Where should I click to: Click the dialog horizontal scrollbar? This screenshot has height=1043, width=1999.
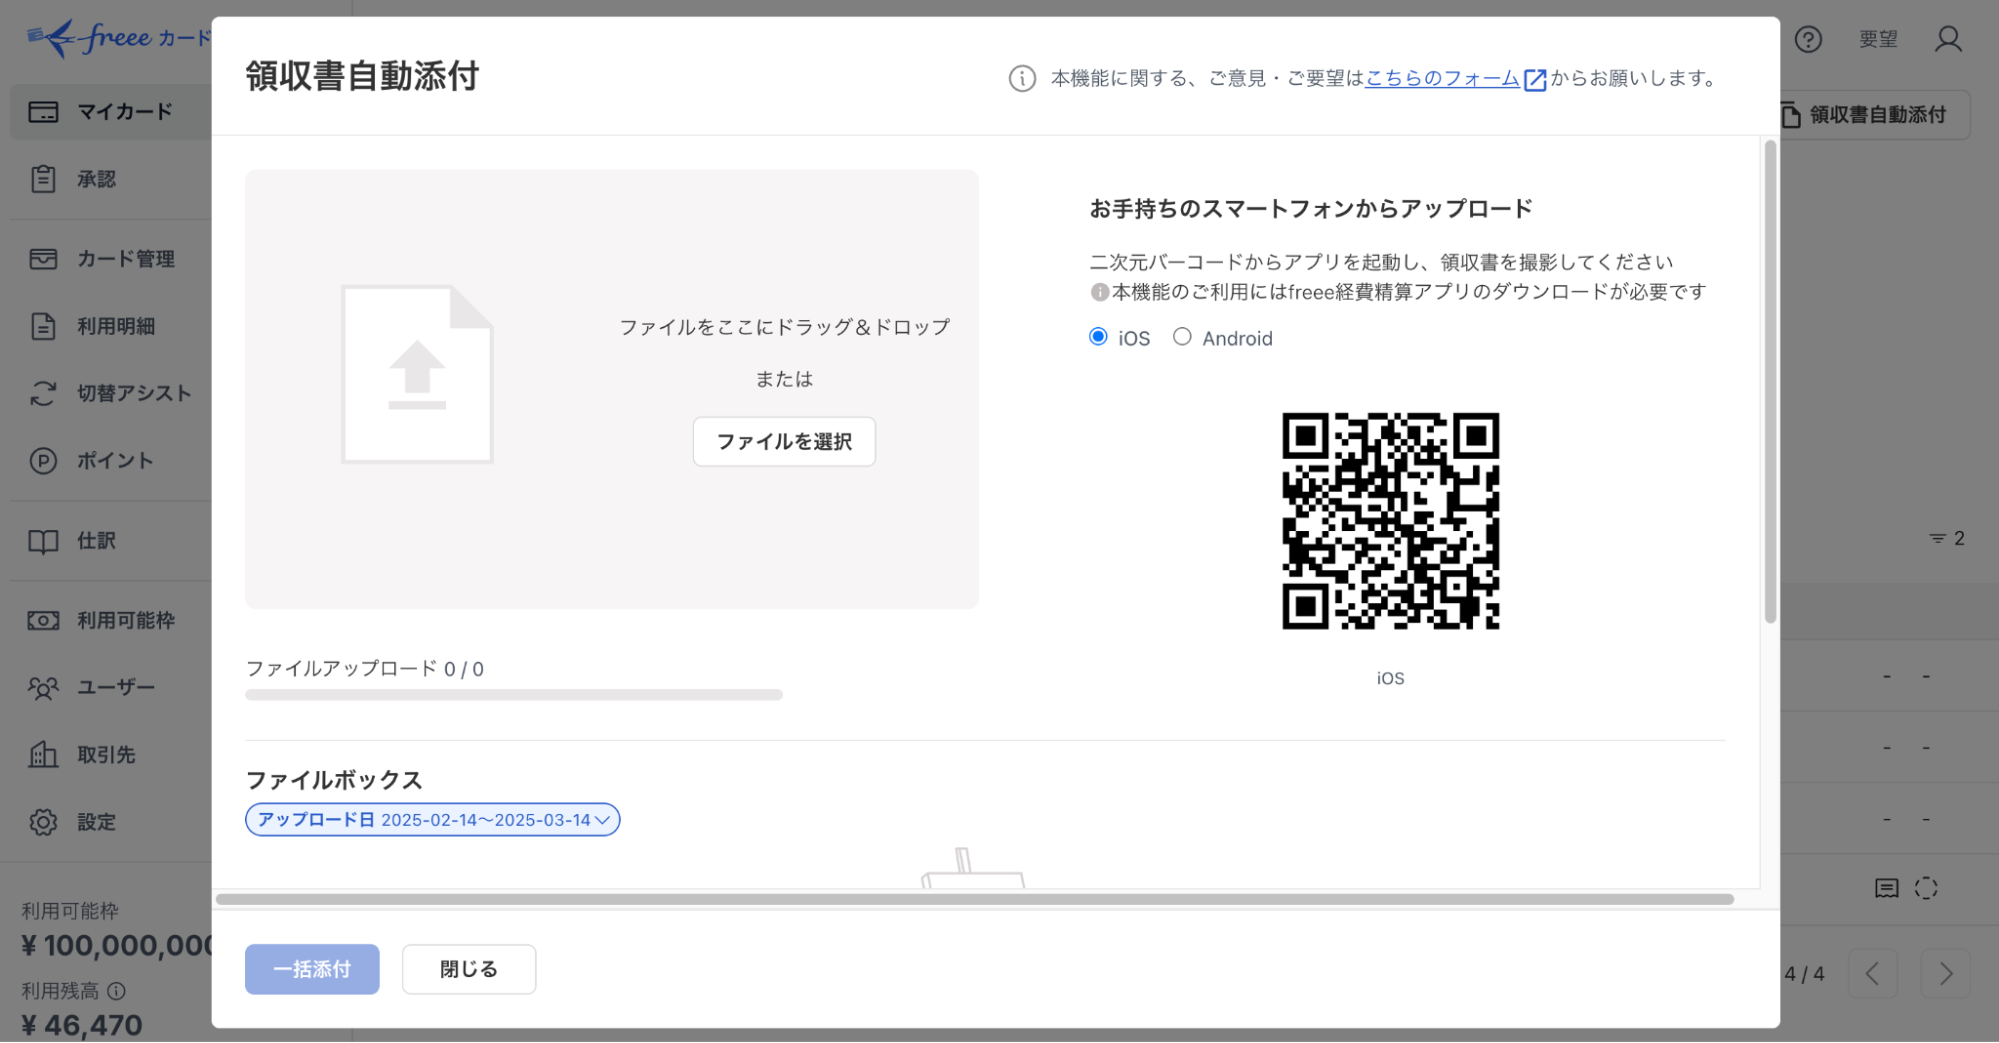tap(975, 899)
